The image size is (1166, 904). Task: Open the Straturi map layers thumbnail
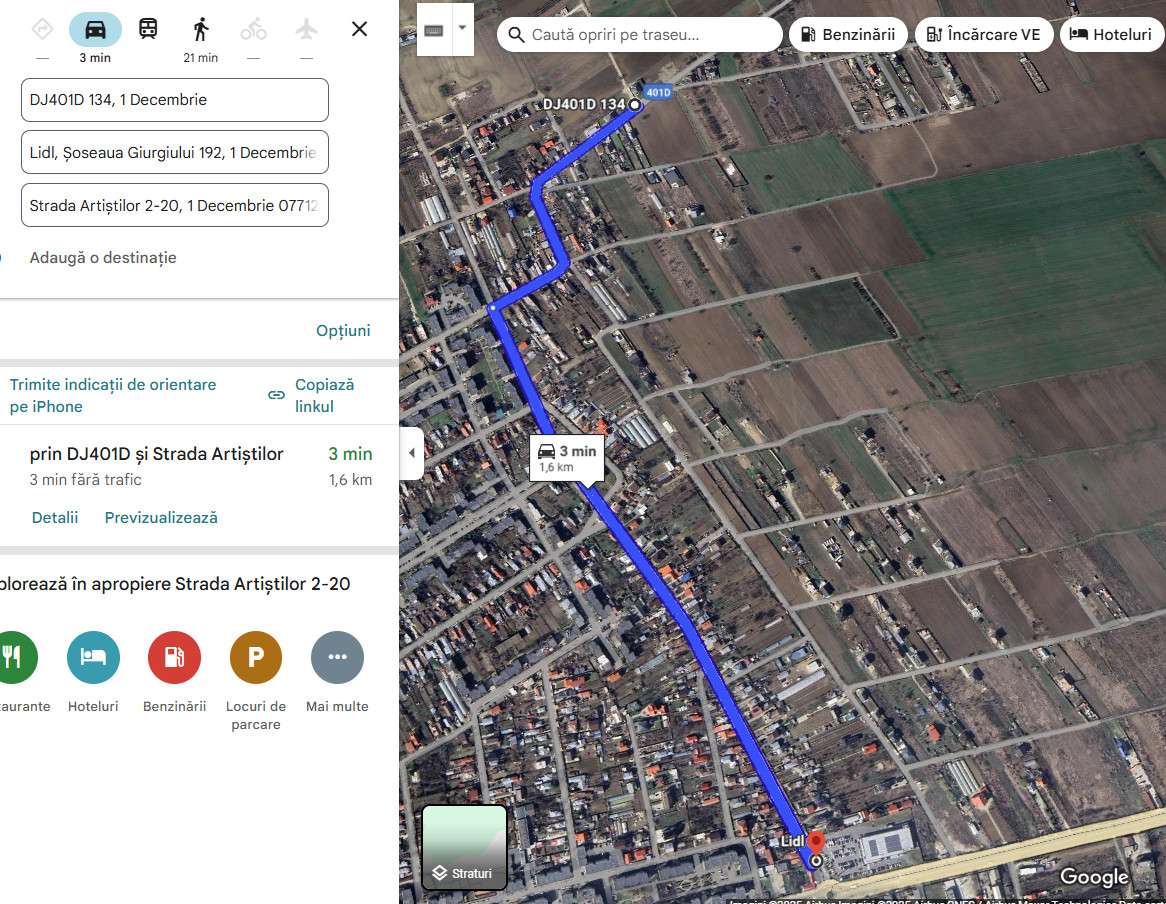(464, 848)
